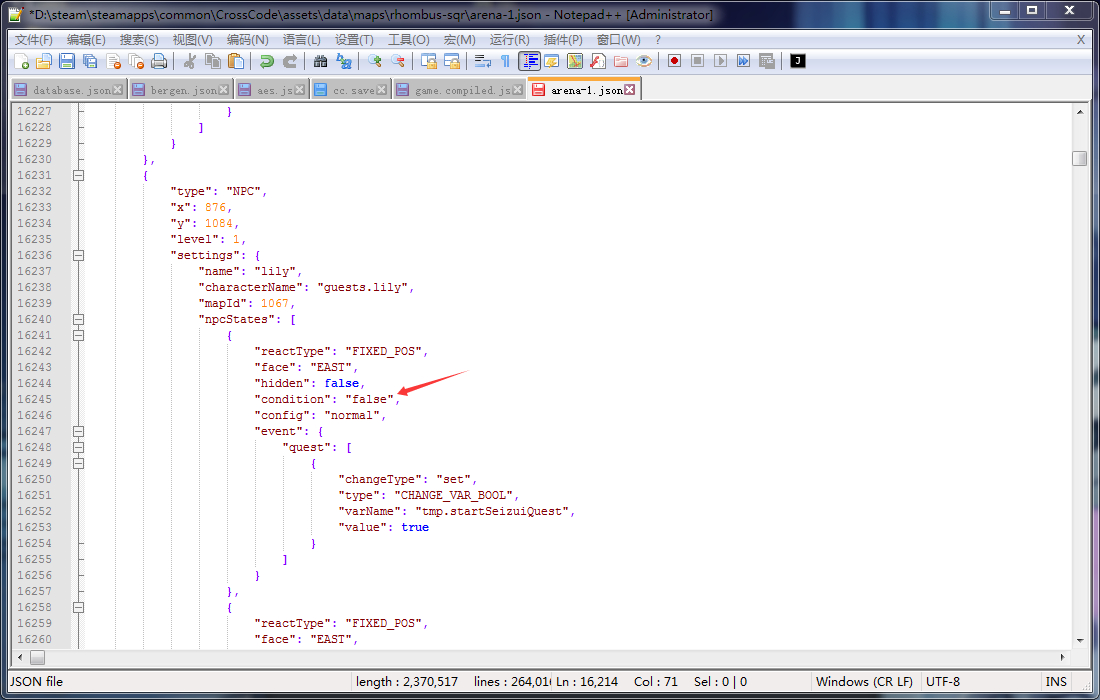Image resolution: width=1100 pixels, height=700 pixels.
Task: Toggle word wrap toolbar button
Action: pos(482,61)
